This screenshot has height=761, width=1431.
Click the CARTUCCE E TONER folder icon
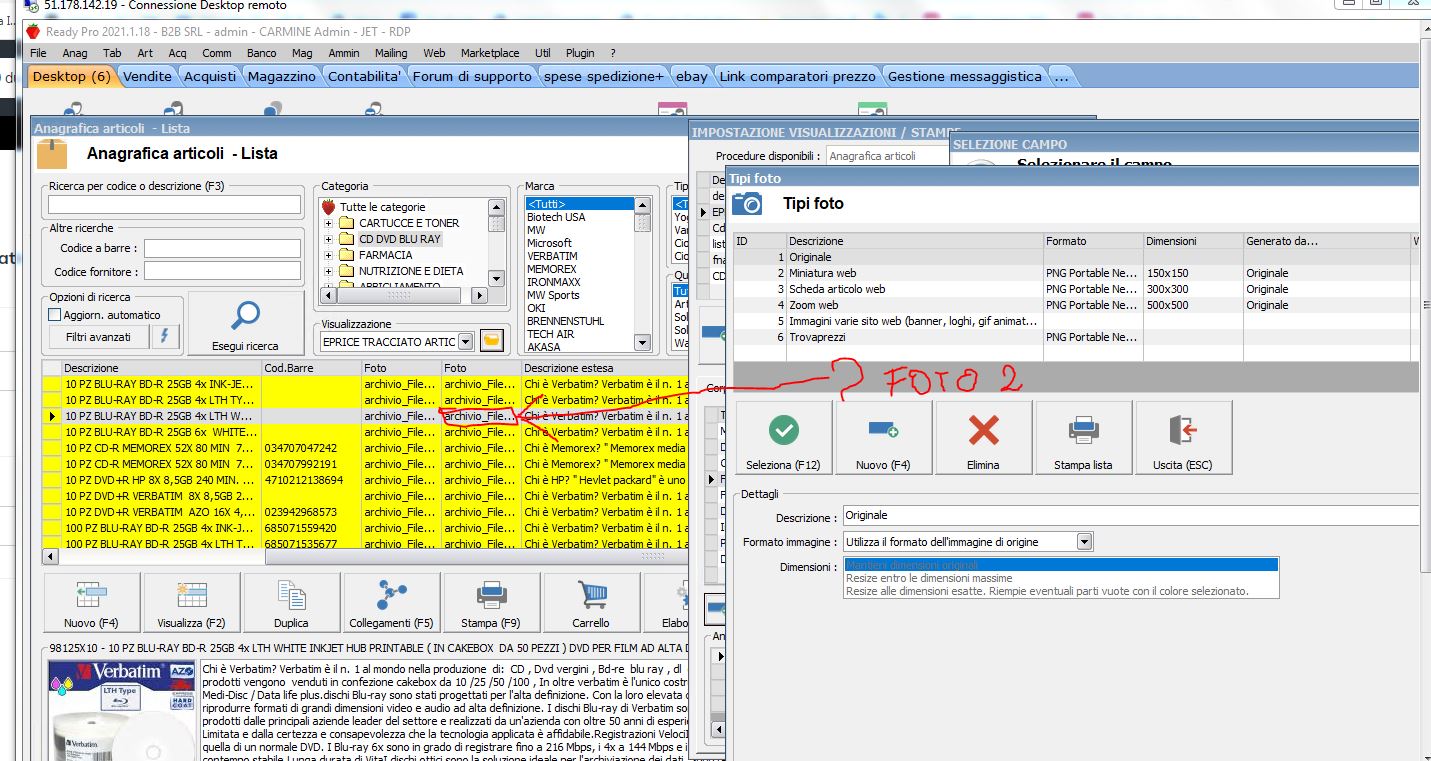click(x=346, y=223)
